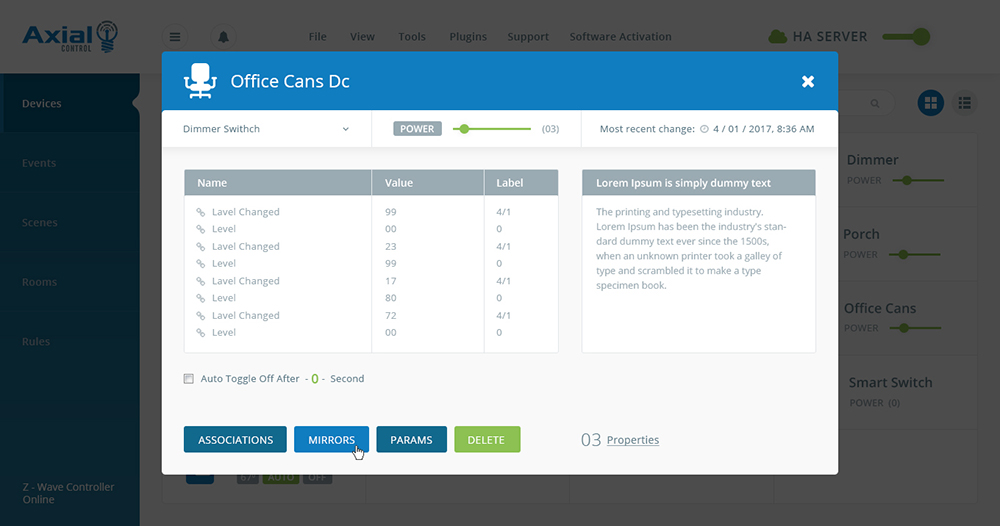Image resolution: width=1000 pixels, height=526 pixels.
Task: Open the Support menu
Action: pyautogui.click(x=528, y=37)
